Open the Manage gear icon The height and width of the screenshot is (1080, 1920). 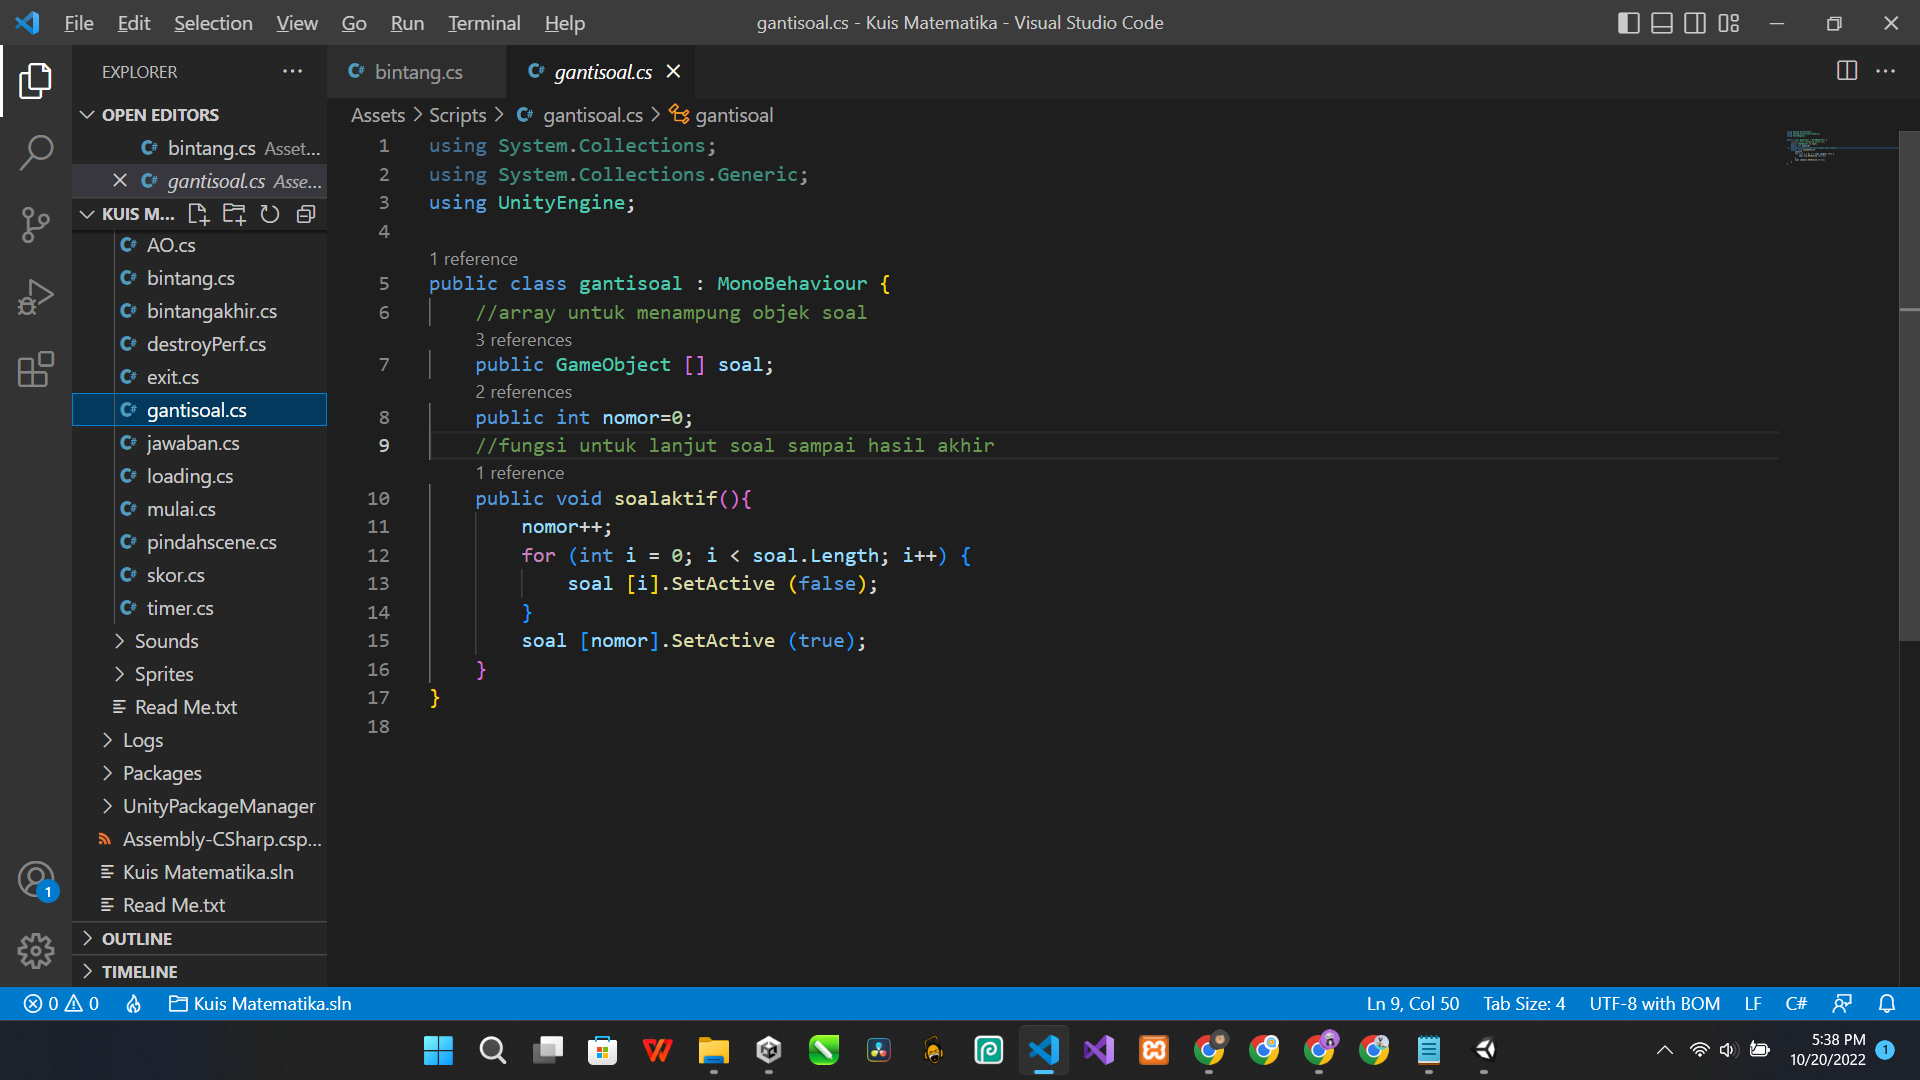coord(36,950)
